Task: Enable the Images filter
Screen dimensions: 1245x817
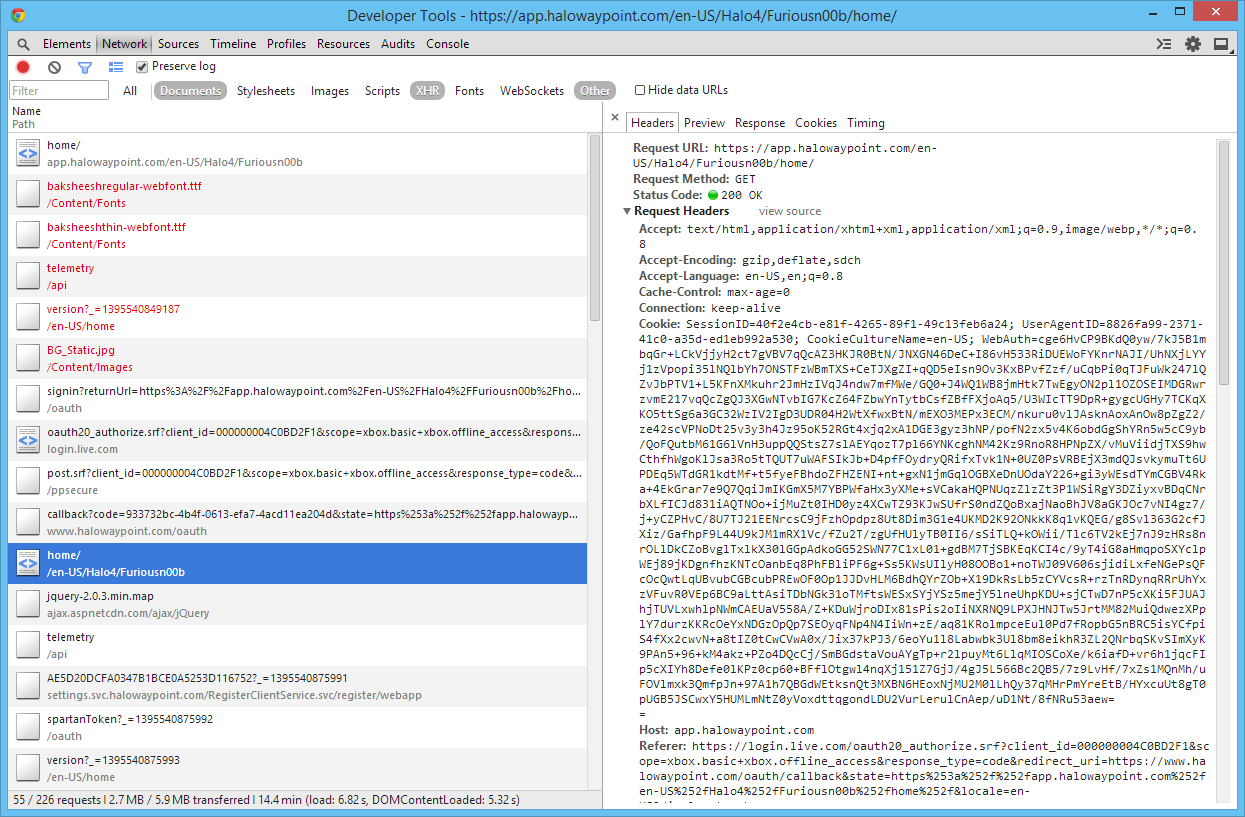Action: click(330, 91)
